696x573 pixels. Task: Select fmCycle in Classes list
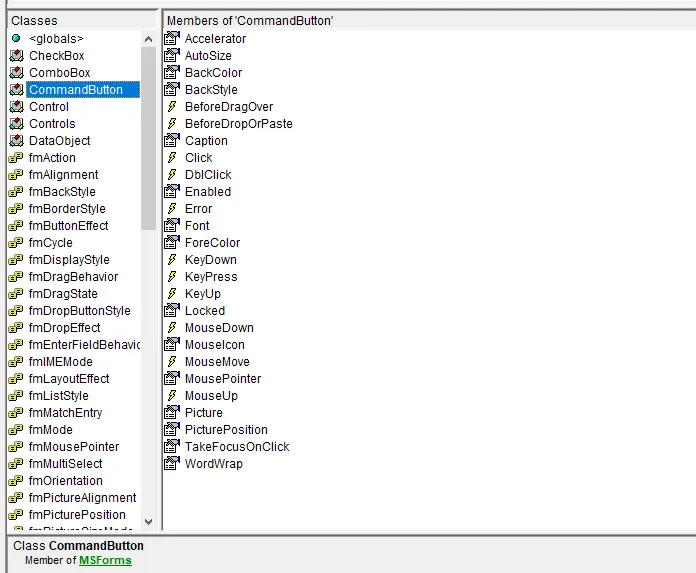pyautogui.click(x=51, y=243)
